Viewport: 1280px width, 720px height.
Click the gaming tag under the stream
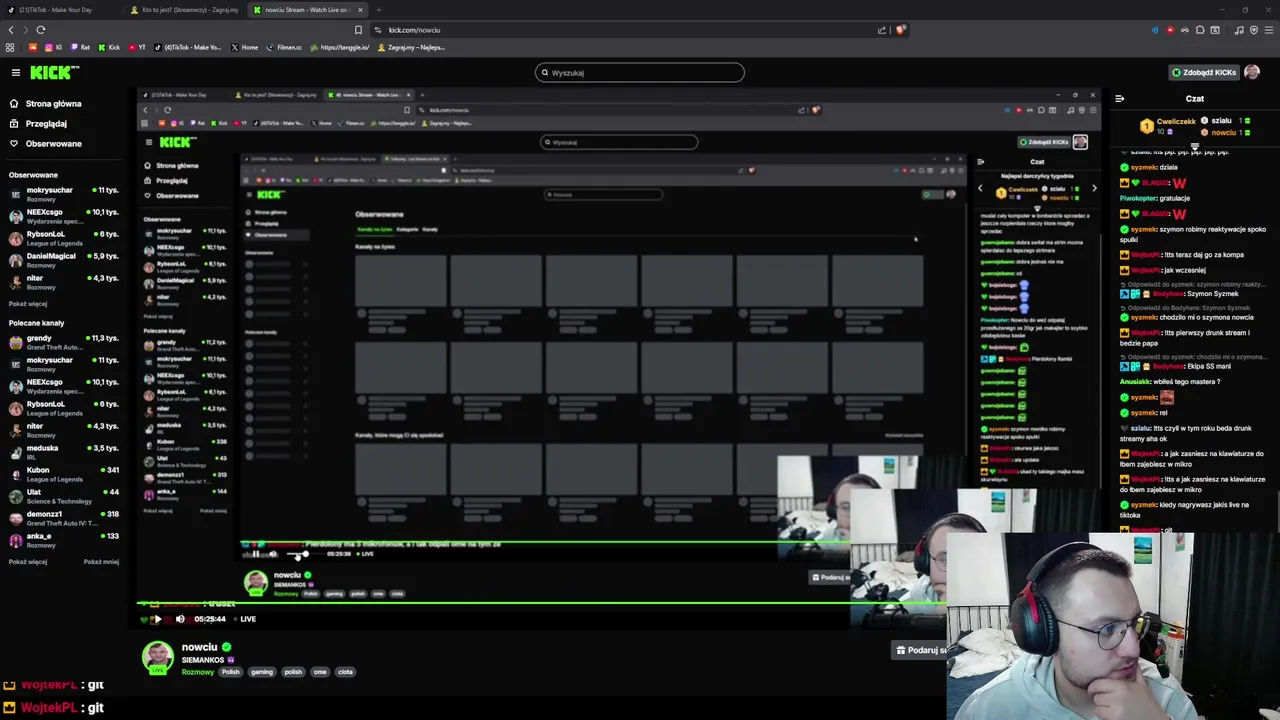pos(262,672)
